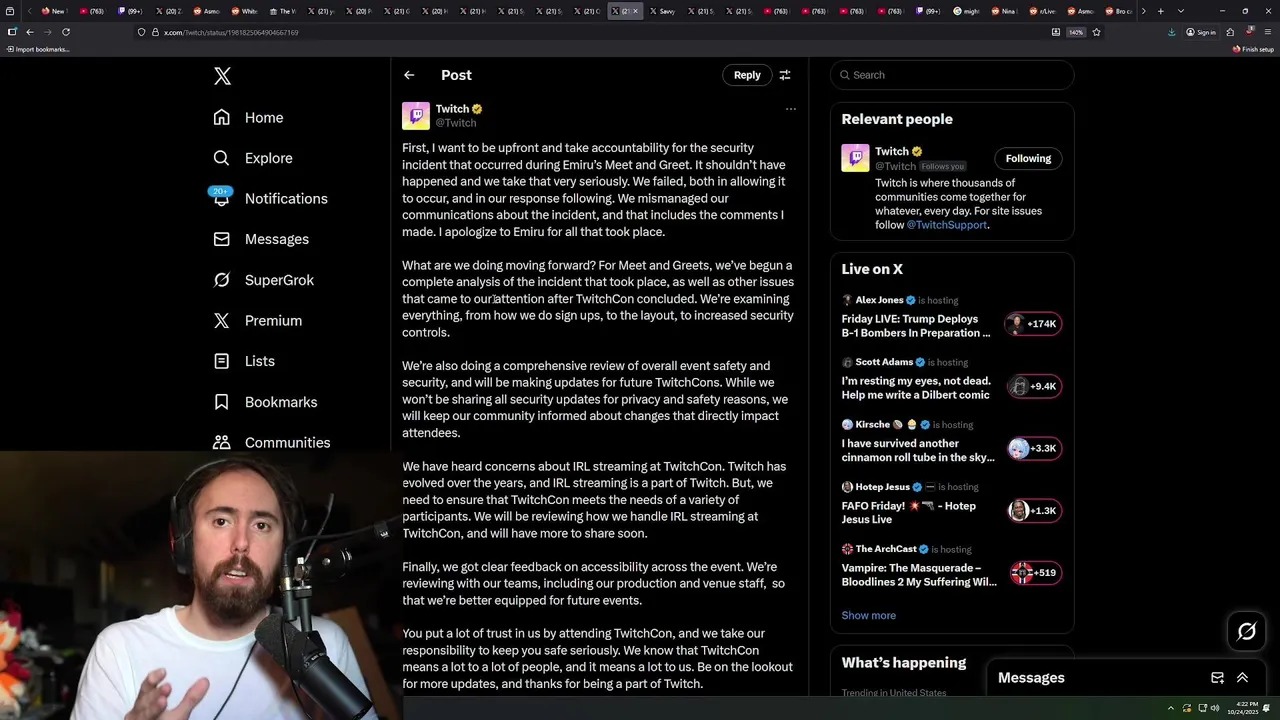Go back using the Post back arrow
Viewport: 1280px width, 720px height.
(409, 75)
